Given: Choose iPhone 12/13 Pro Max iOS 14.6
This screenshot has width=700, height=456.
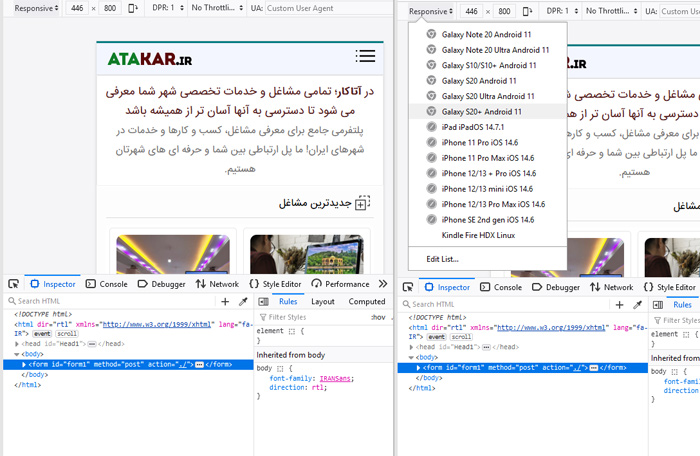Looking at the screenshot, I should coord(488,204).
